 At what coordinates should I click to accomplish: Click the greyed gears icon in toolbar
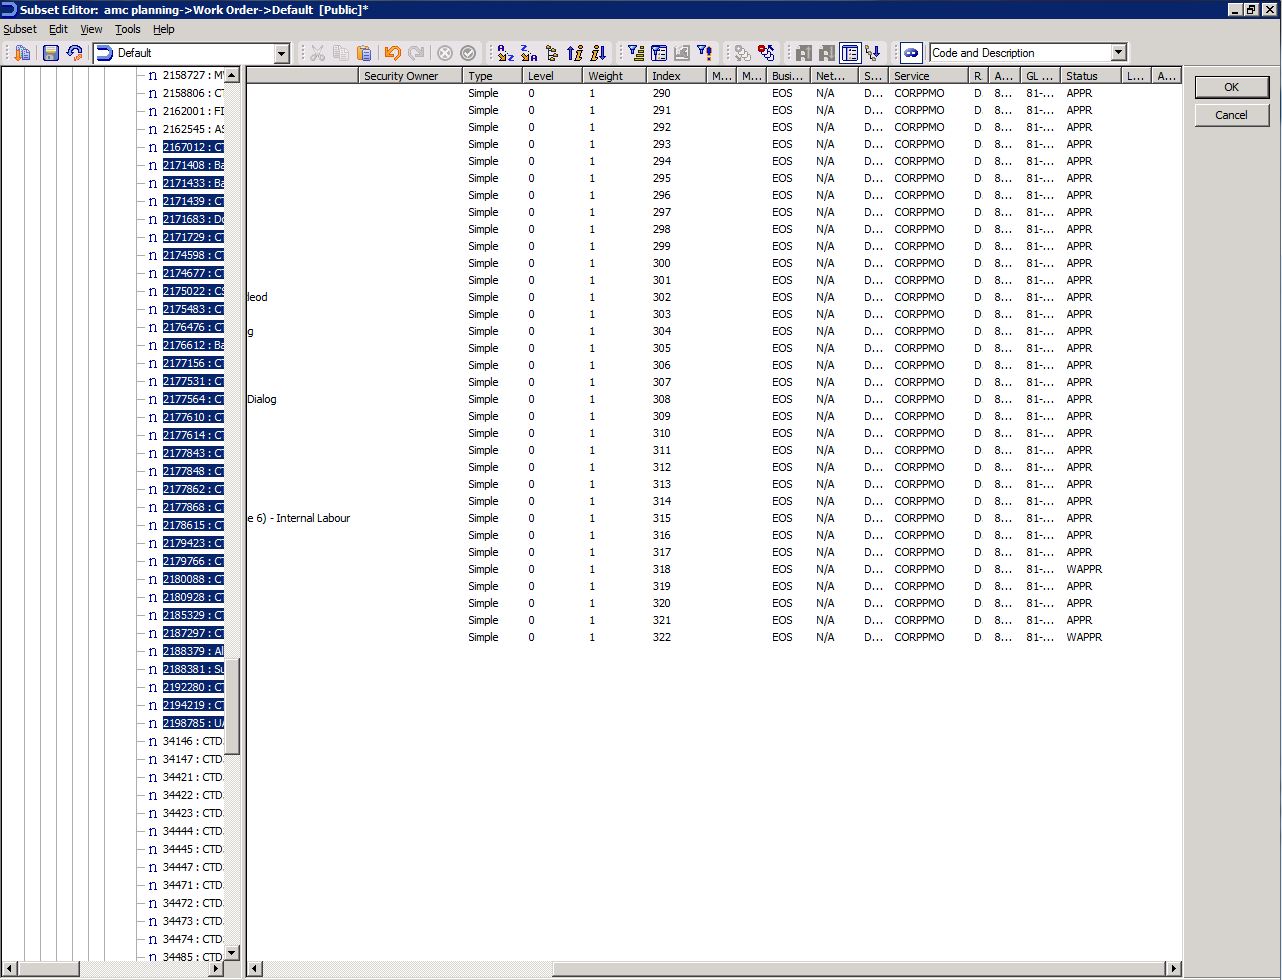[742, 53]
